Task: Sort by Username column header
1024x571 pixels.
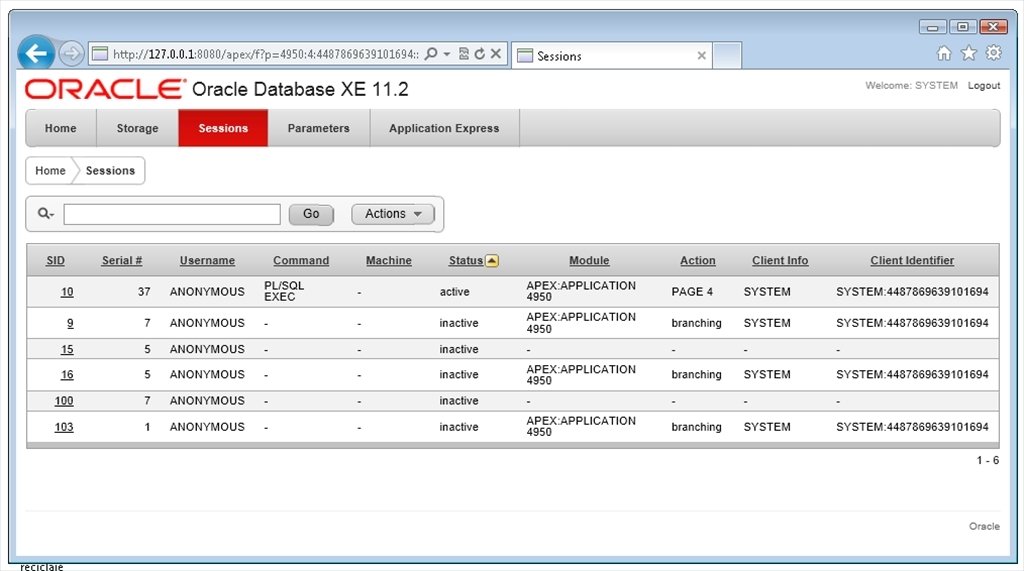Action: click(x=207, y=261)
